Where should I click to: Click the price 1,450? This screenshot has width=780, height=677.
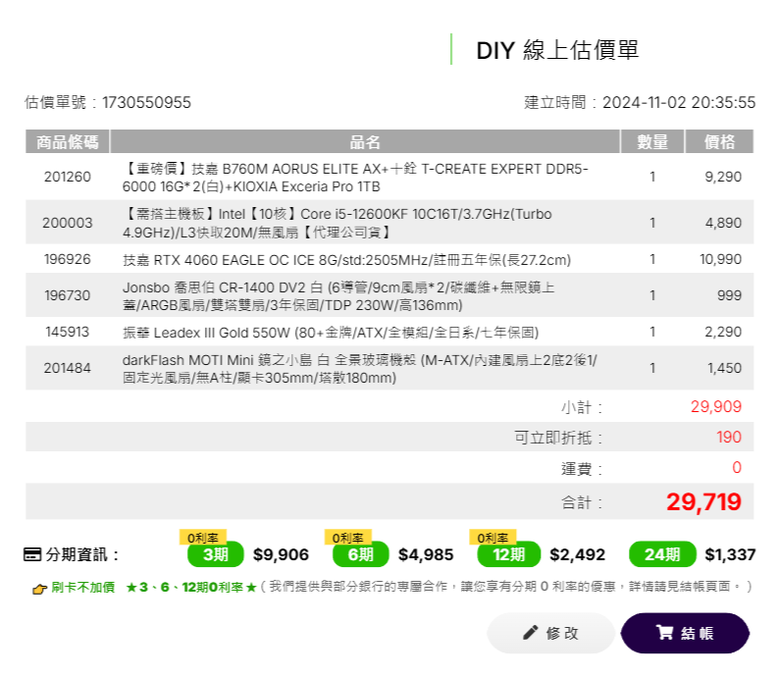pos(724,368)
